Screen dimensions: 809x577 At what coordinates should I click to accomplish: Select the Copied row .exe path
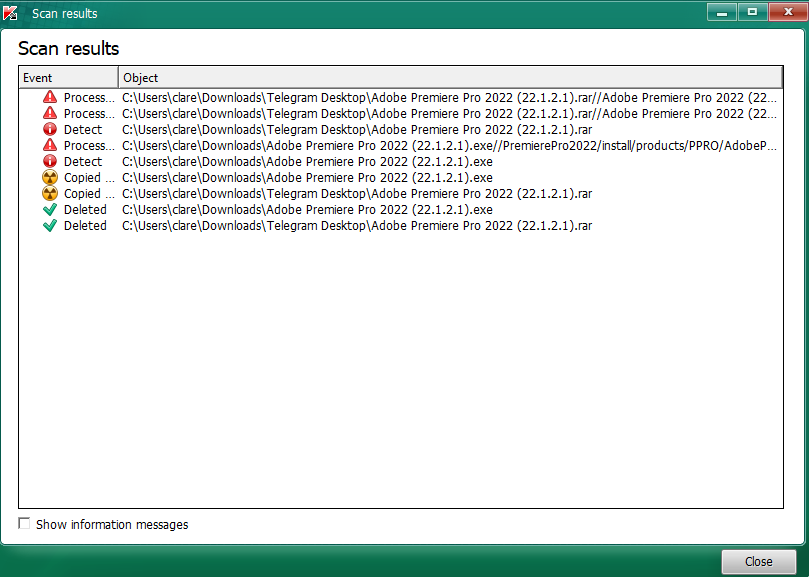point(307,178)
